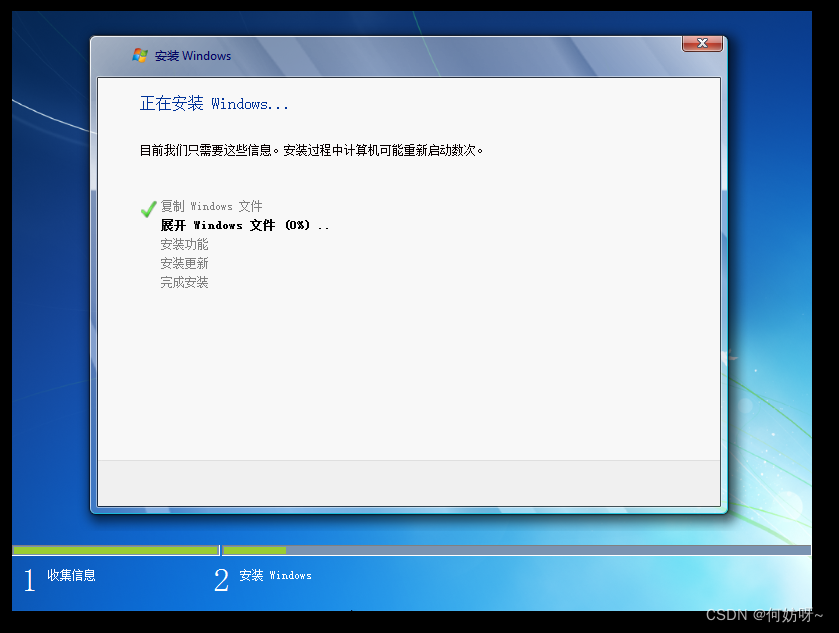
Task: Click the bottom label 收集信息
Action: pyautogui.click(x=71, y=575)
